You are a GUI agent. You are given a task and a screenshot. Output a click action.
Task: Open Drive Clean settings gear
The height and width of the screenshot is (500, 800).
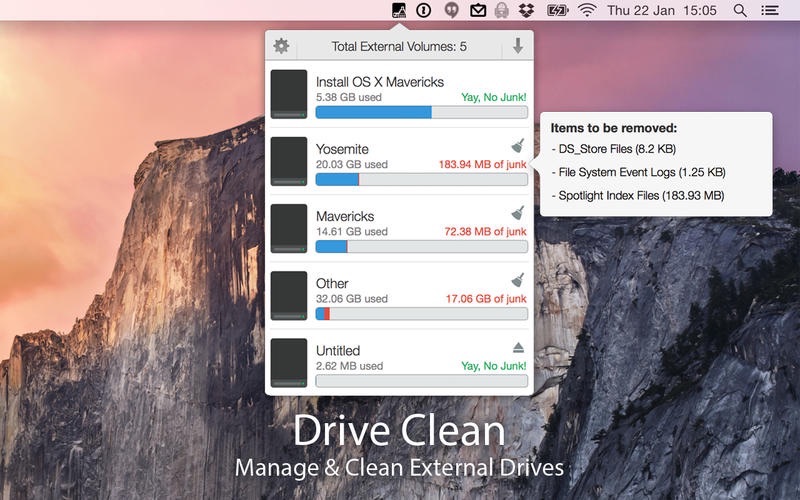click(281, 46)
